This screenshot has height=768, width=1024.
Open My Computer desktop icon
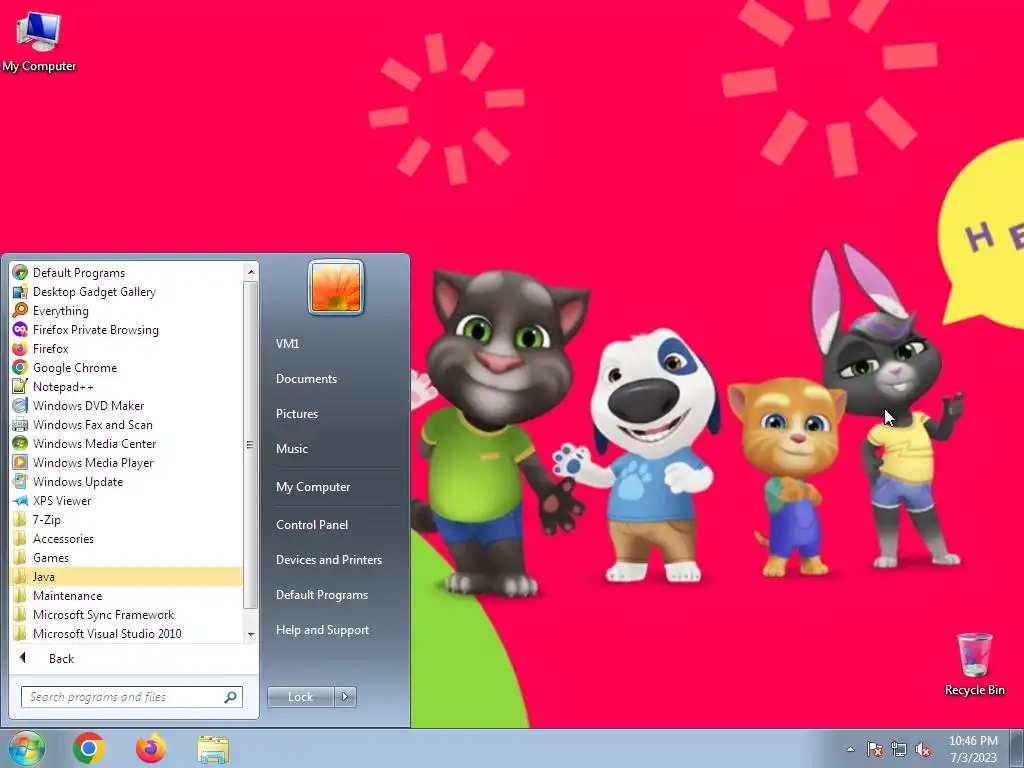(x=39, y=42)
